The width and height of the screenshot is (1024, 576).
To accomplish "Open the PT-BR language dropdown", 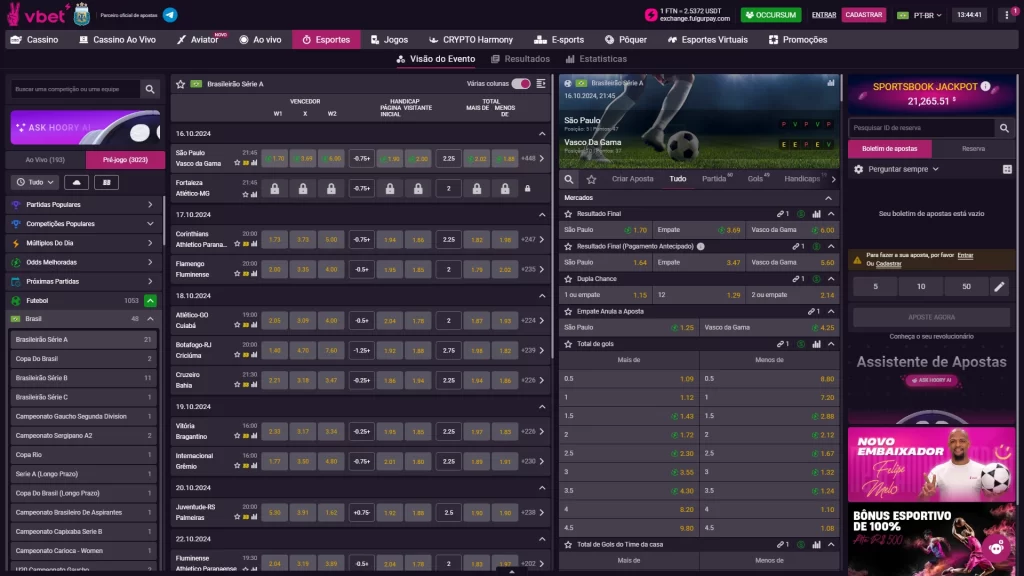I will point(920,15).
